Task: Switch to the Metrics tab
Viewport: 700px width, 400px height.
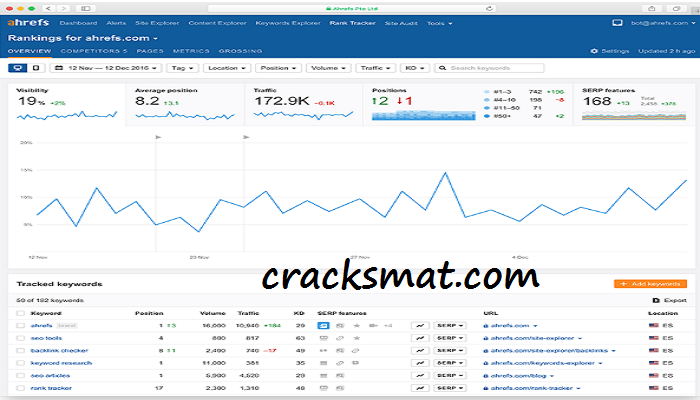Action: click(x=191, y=51)
